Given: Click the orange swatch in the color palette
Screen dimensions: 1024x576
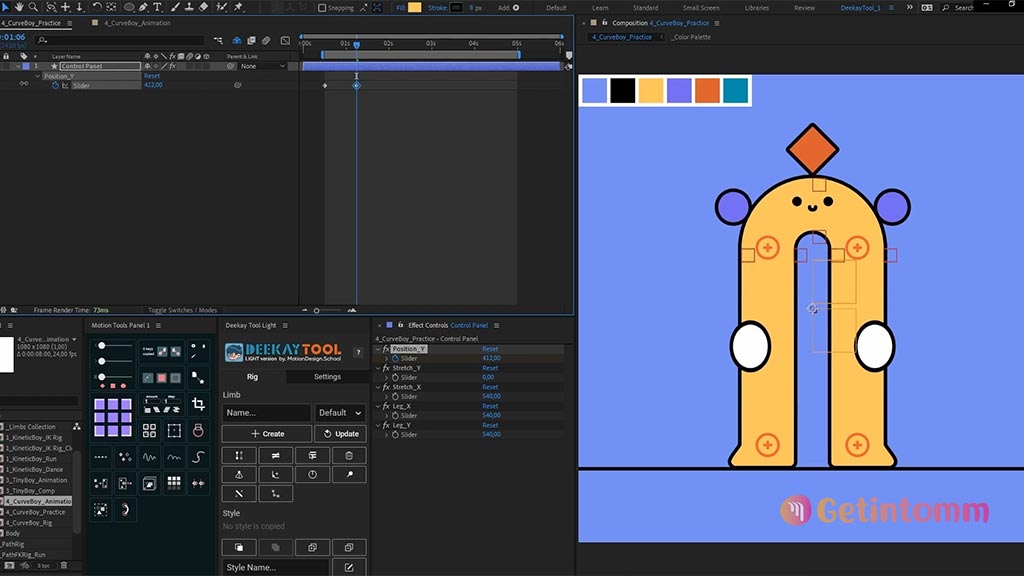Looking at the screenshot, I should point(707,90).
